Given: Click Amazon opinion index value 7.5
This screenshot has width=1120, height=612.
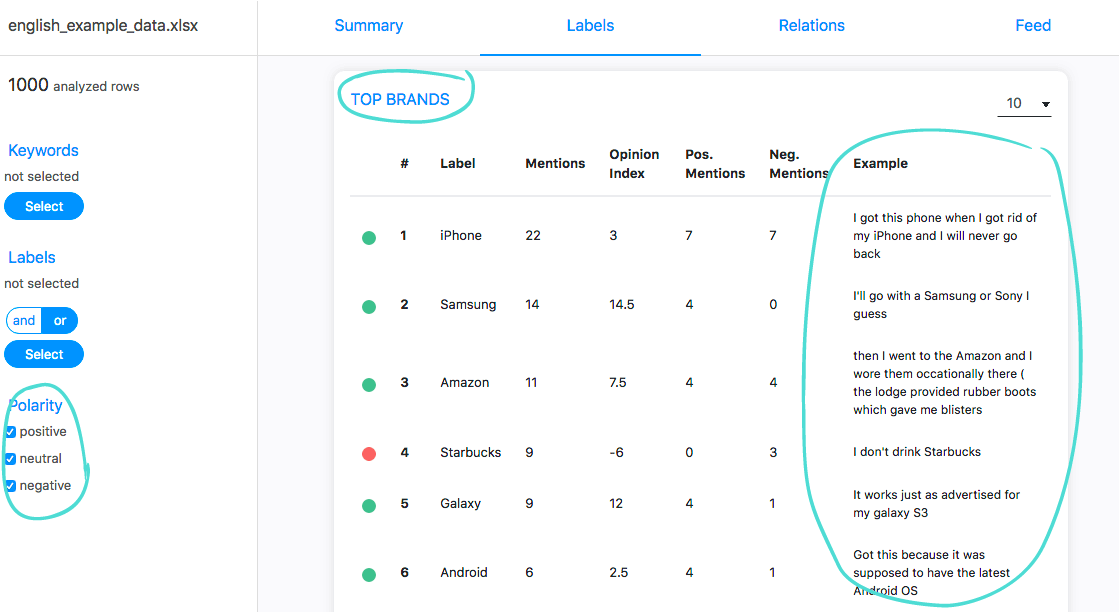Looking at the screenshot, I should [618, 383].
